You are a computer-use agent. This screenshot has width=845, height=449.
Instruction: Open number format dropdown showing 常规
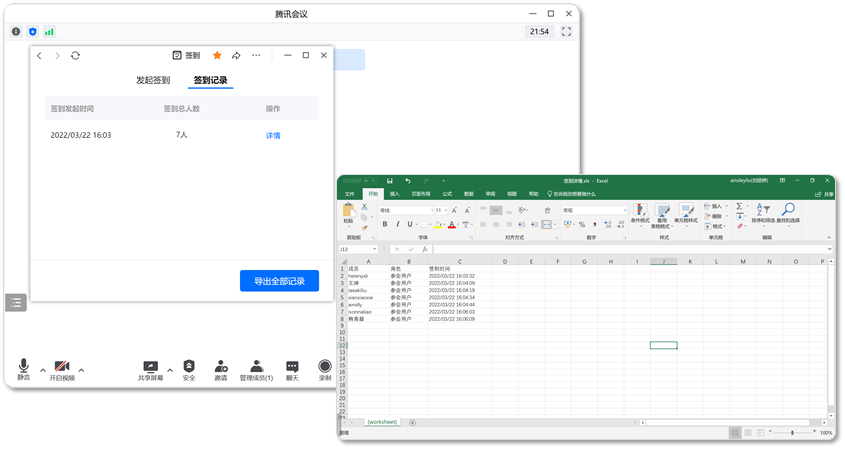point(625,210)
